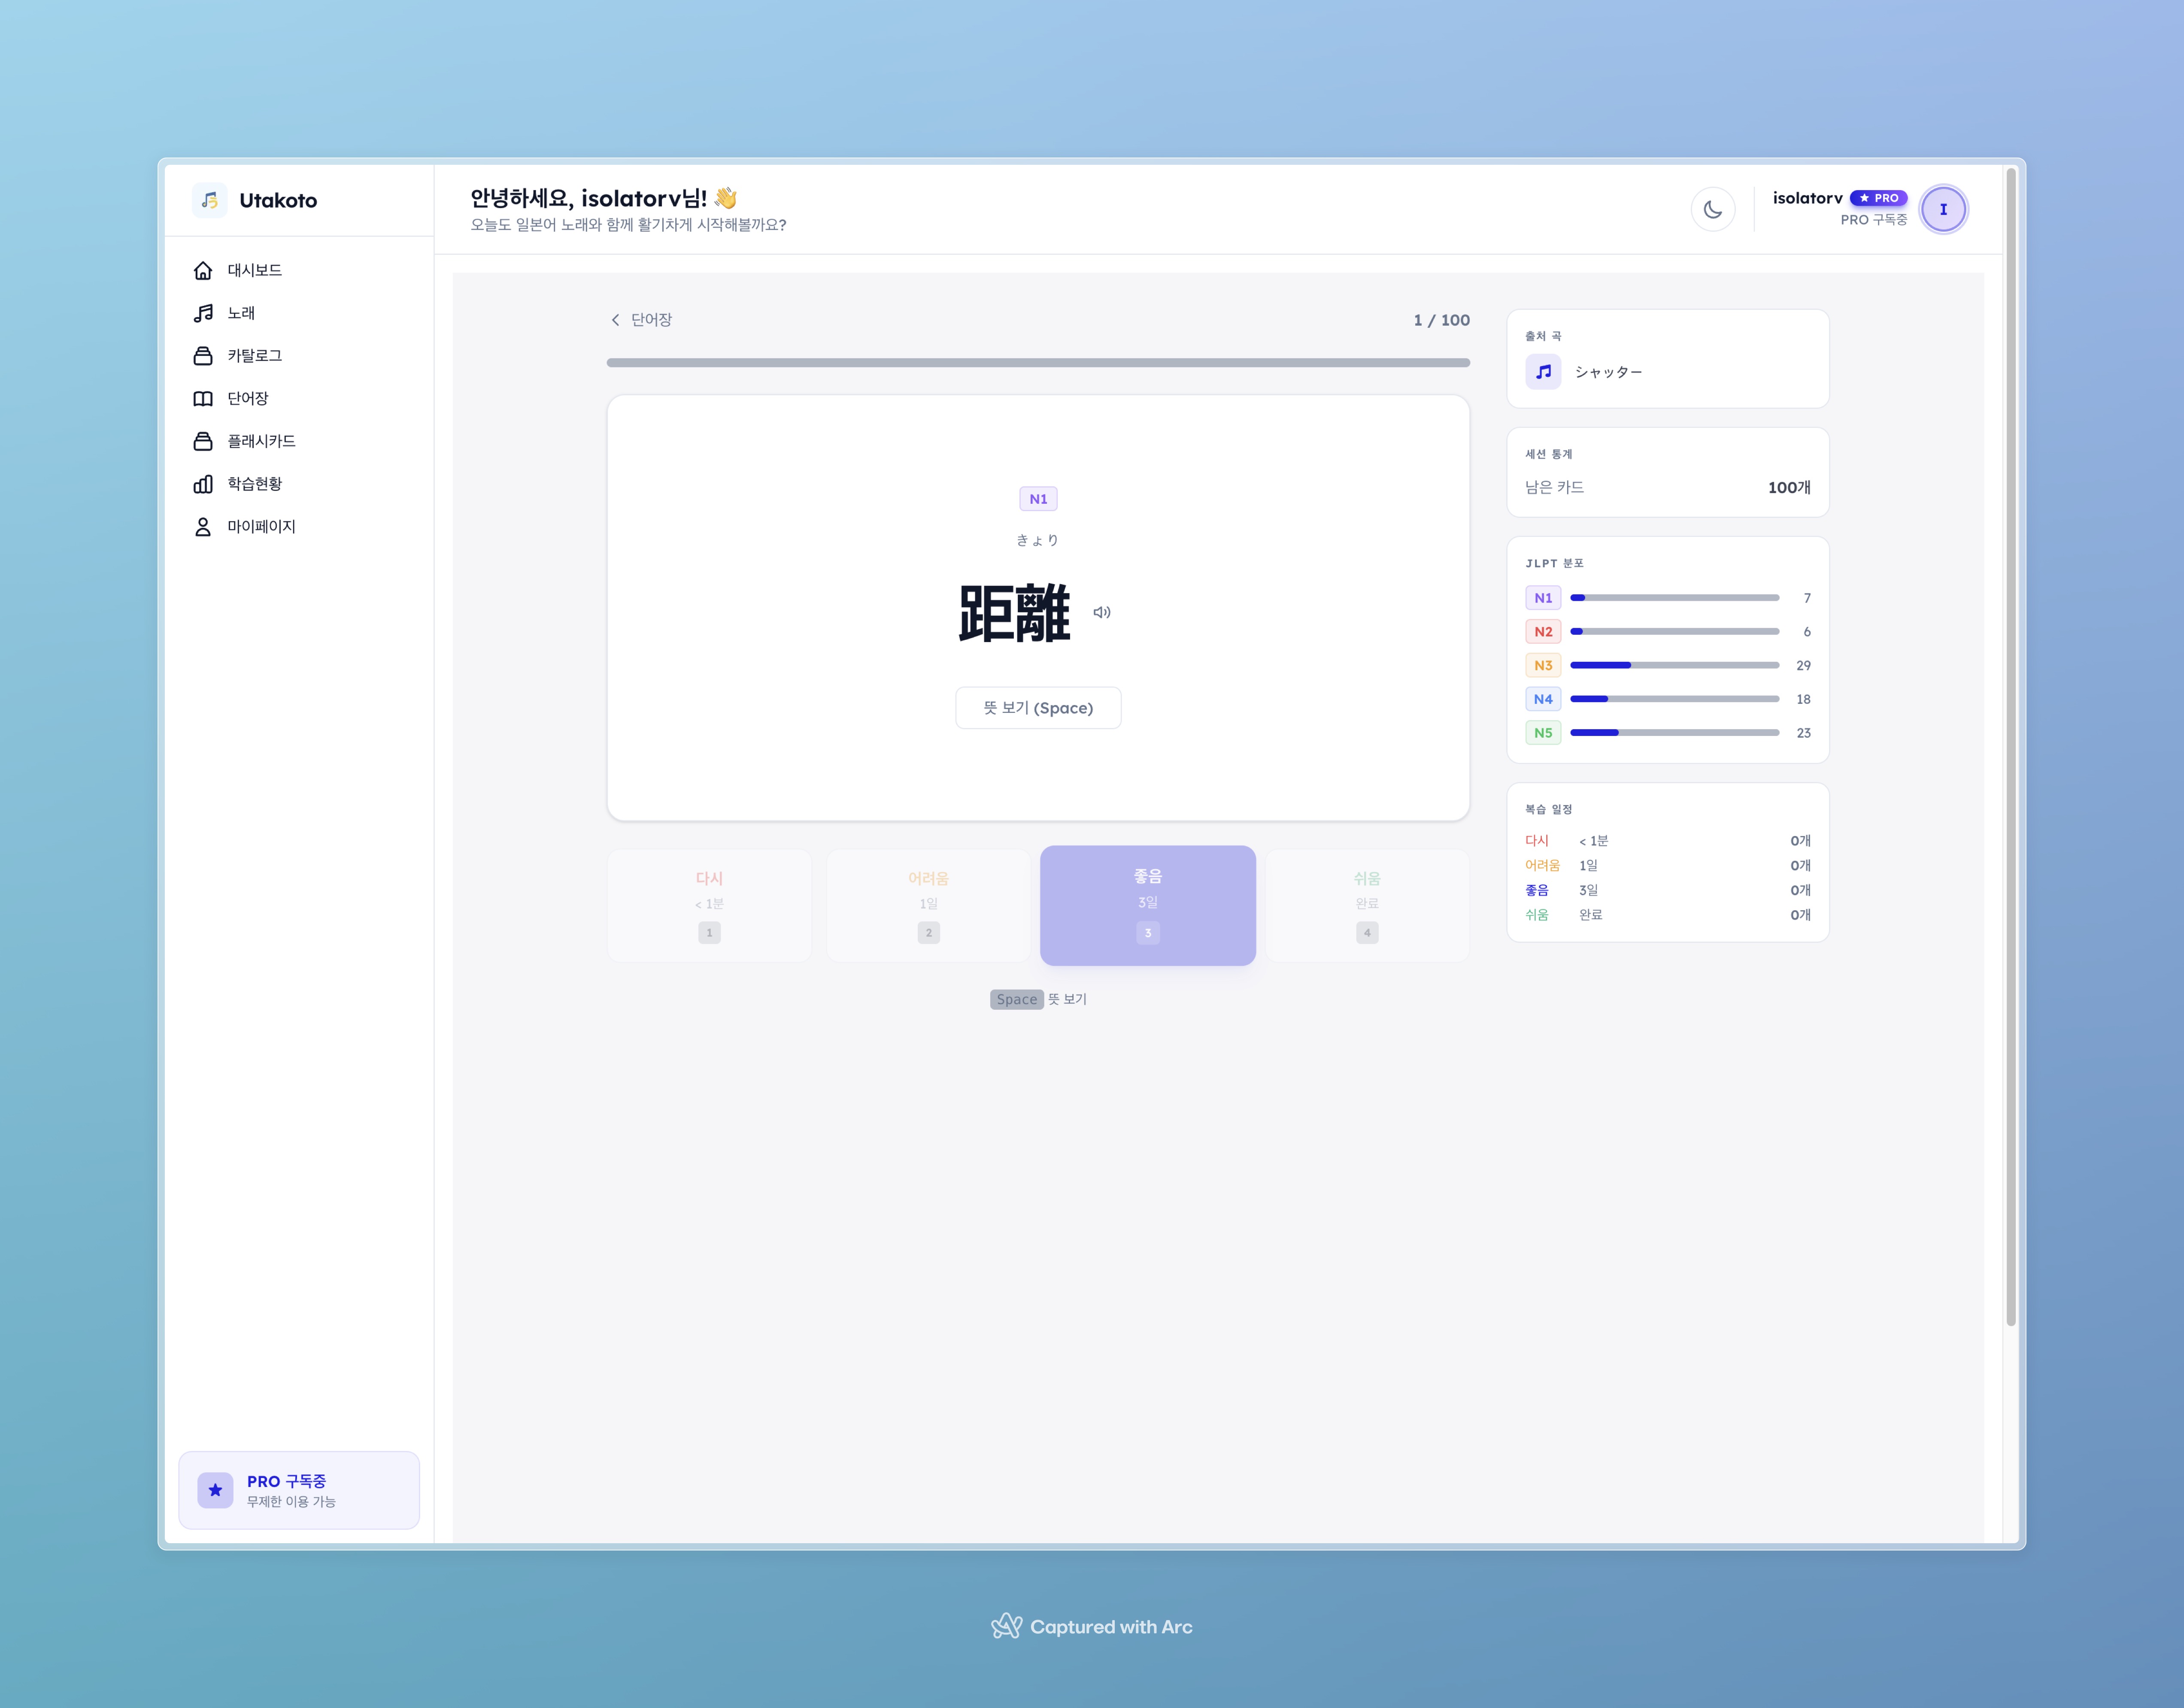The image size is (2184, 1708).
Task: Click the isolatorv user avatar
Action: click(x=1943, y=210)
